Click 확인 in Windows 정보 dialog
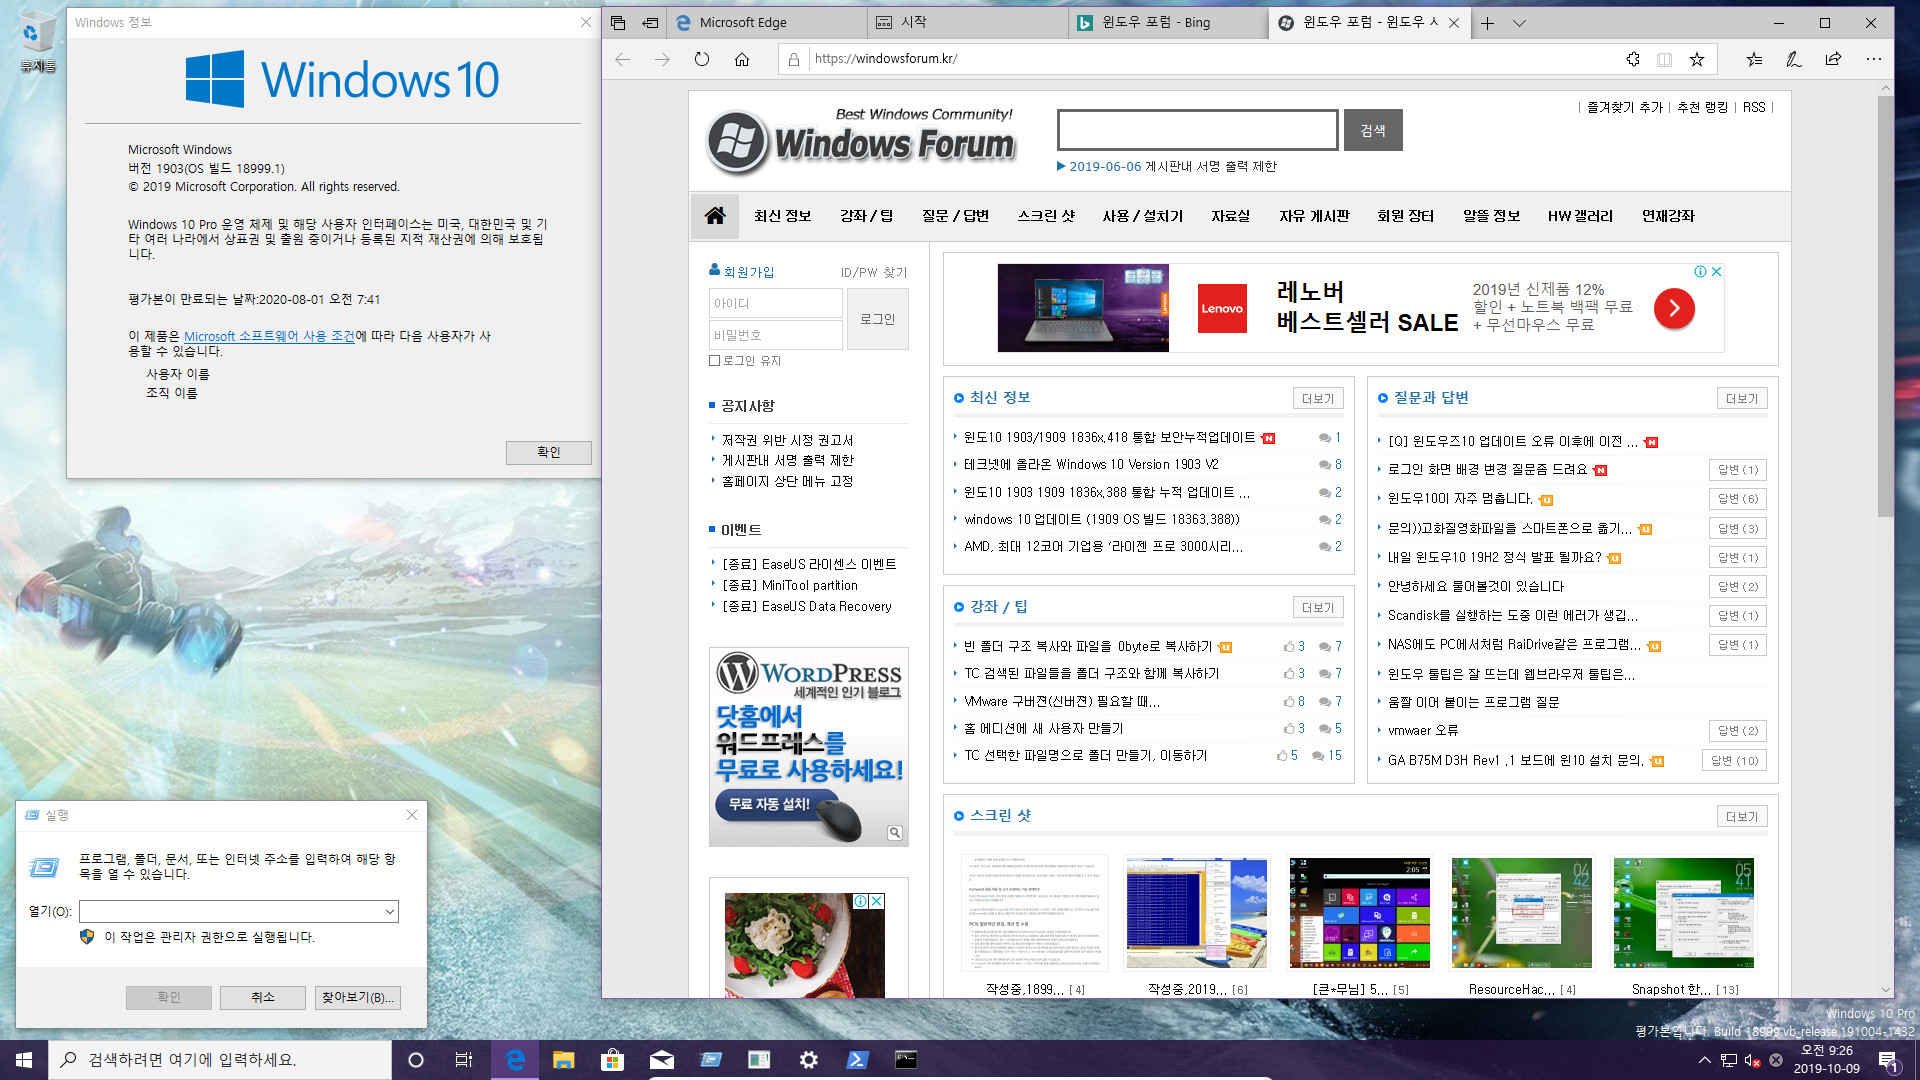Viewport: 1920px width, 1080px height. tap(549, 452)
